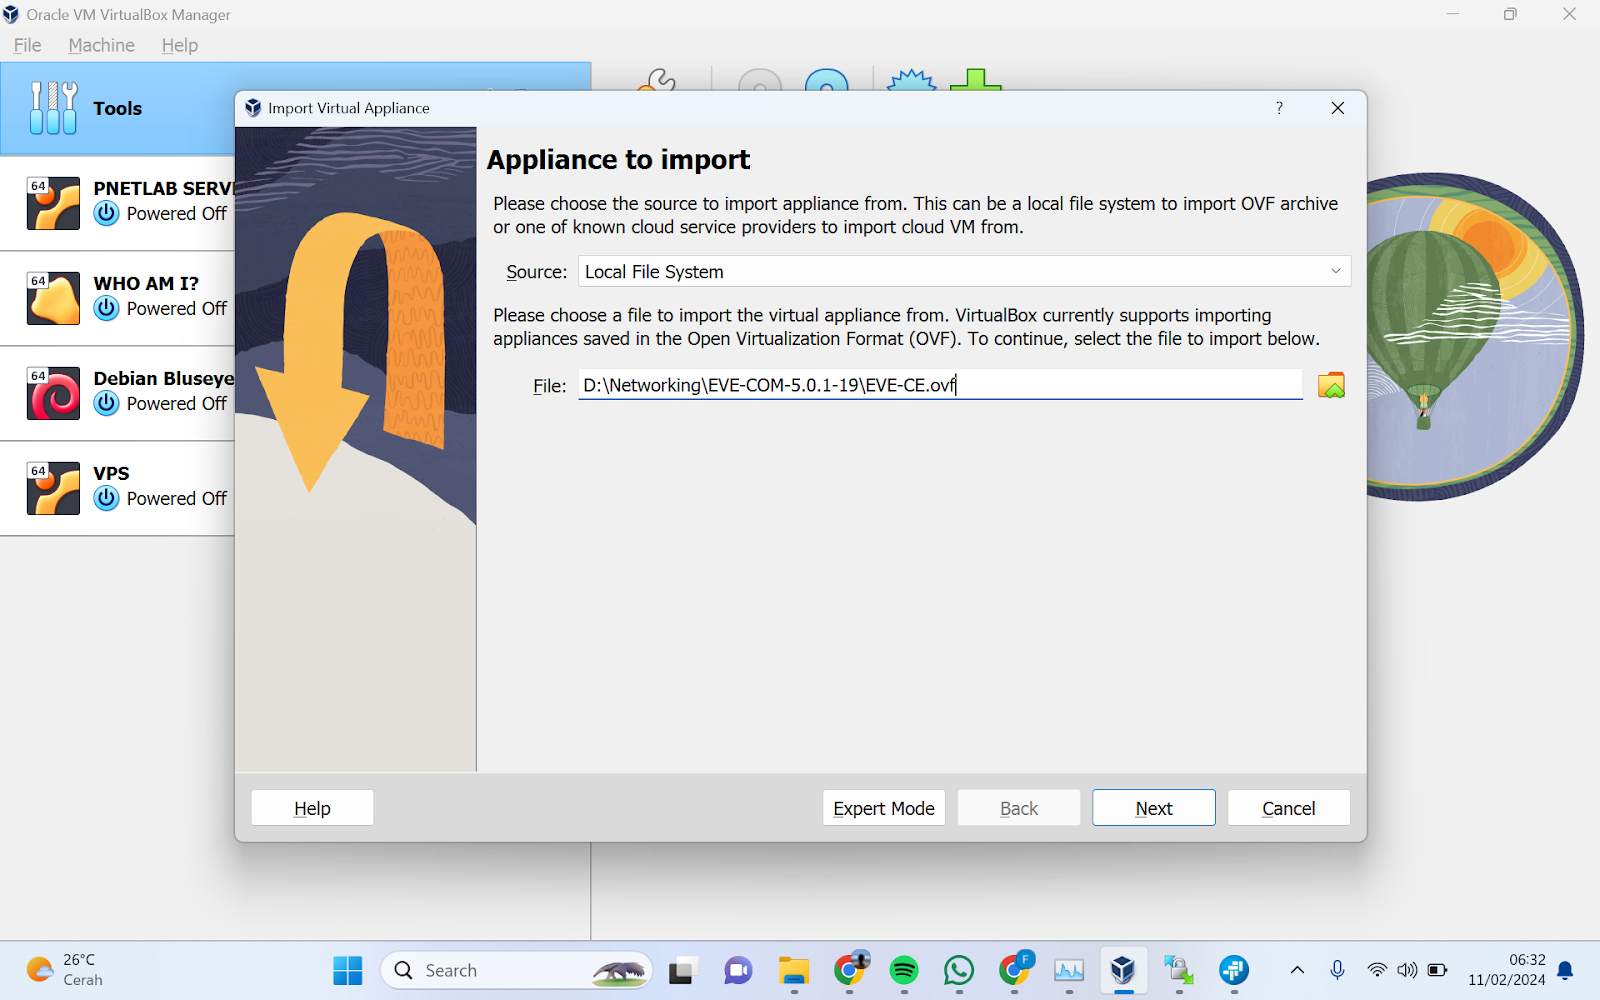Image resolution: width=1600 pixels, height=1000 pixels.
Task: Switch to Expert Mode
Action: 884,808
